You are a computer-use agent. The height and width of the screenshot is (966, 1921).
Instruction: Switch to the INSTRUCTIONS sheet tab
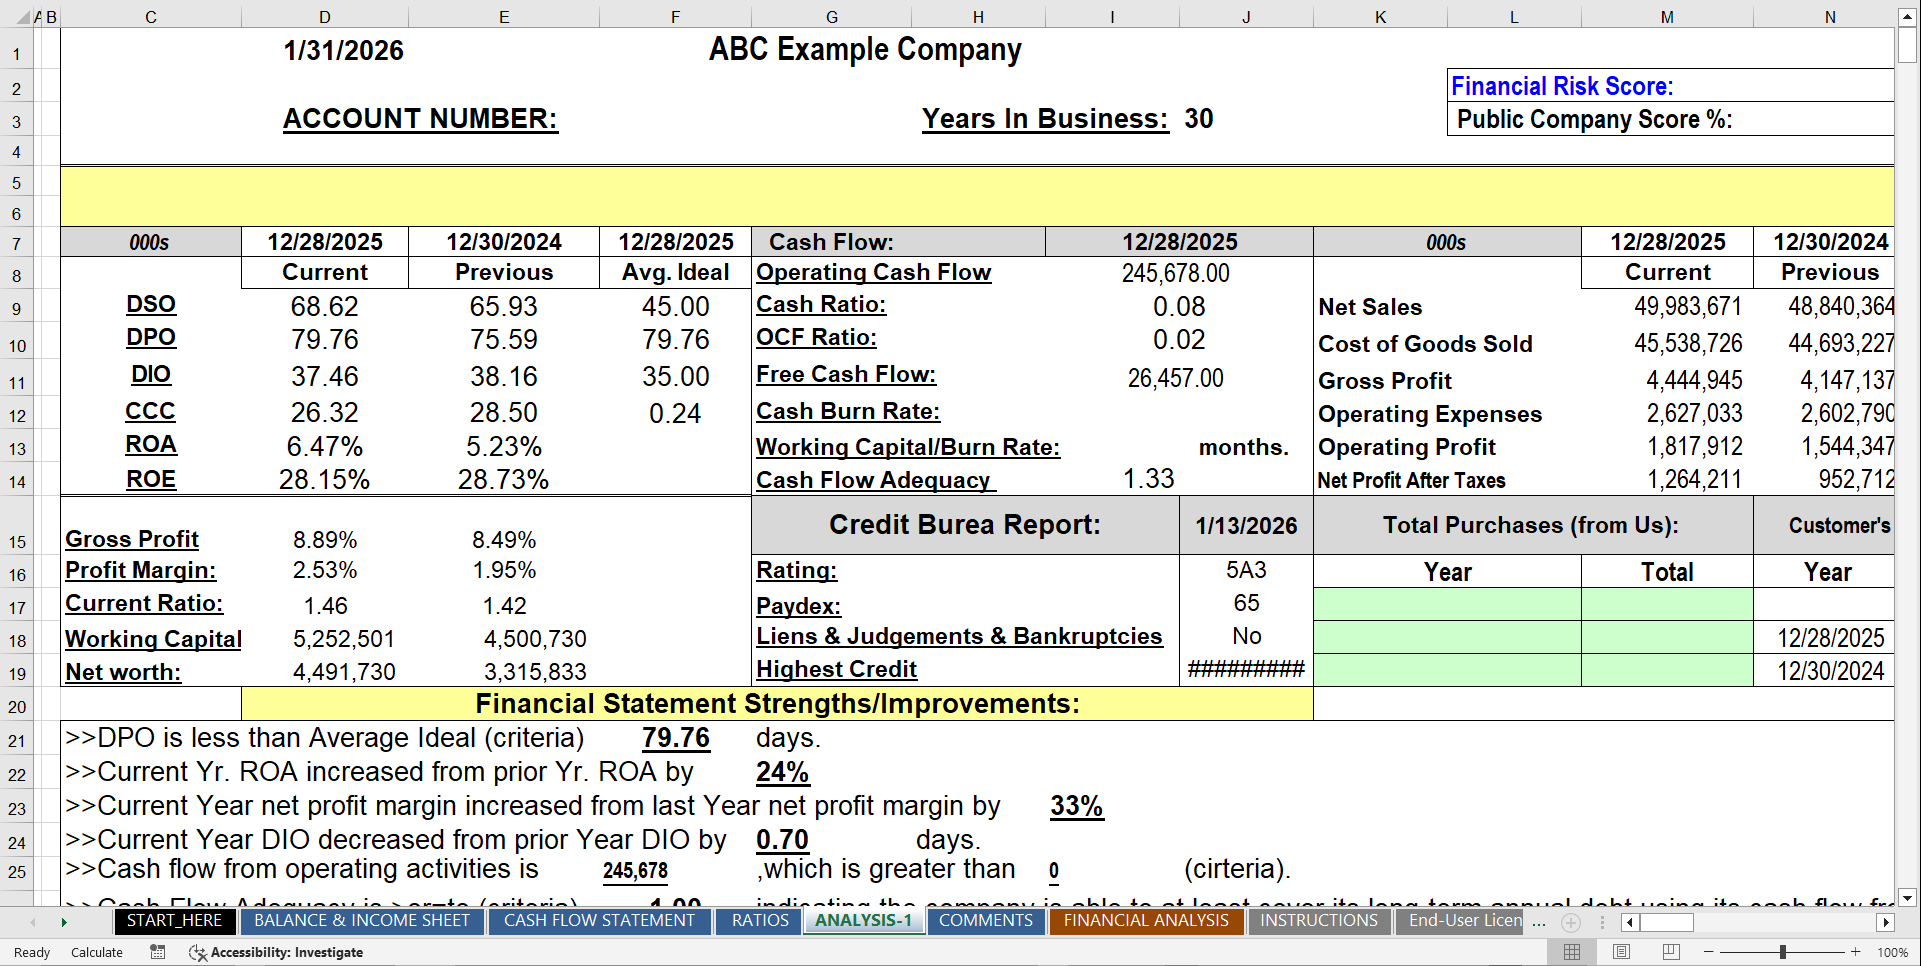(x=1318, y=920)
